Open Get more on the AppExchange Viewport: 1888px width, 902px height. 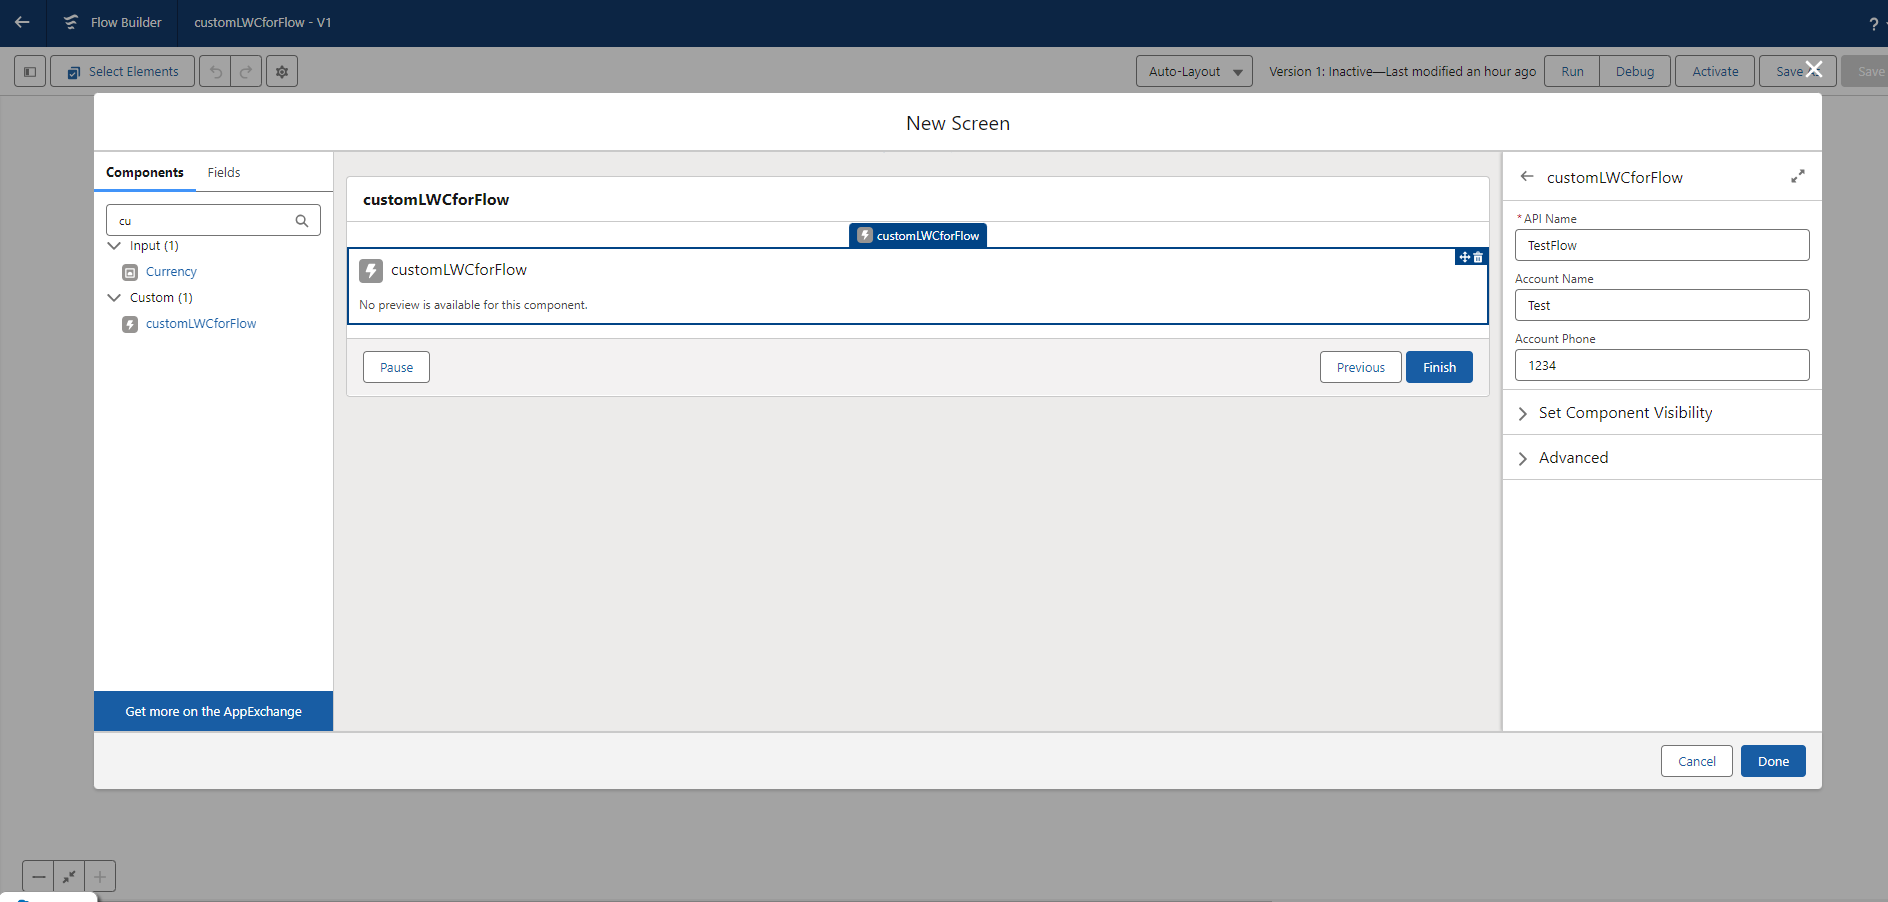[x=213, y=711]
